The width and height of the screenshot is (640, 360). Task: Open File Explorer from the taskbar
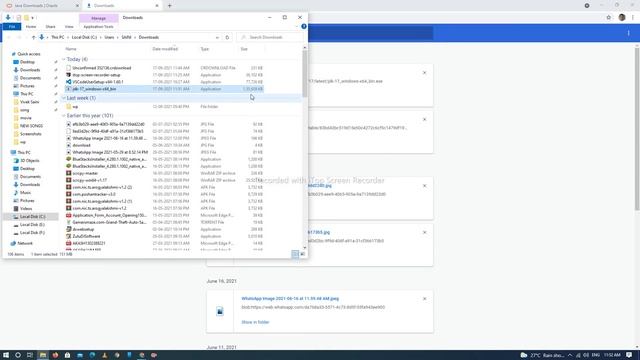[42, 355]
